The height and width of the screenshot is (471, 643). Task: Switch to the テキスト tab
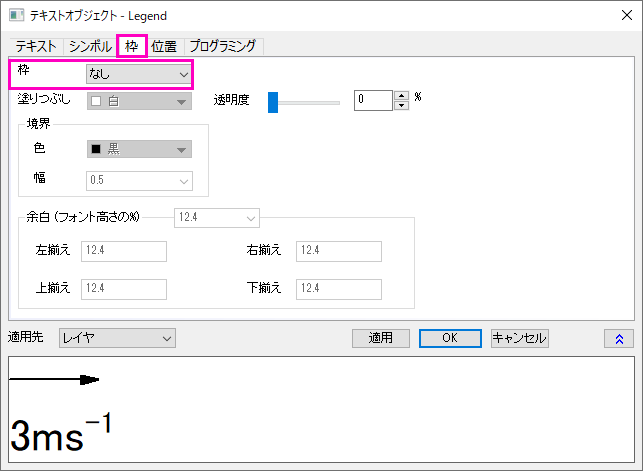click(36, 46)
